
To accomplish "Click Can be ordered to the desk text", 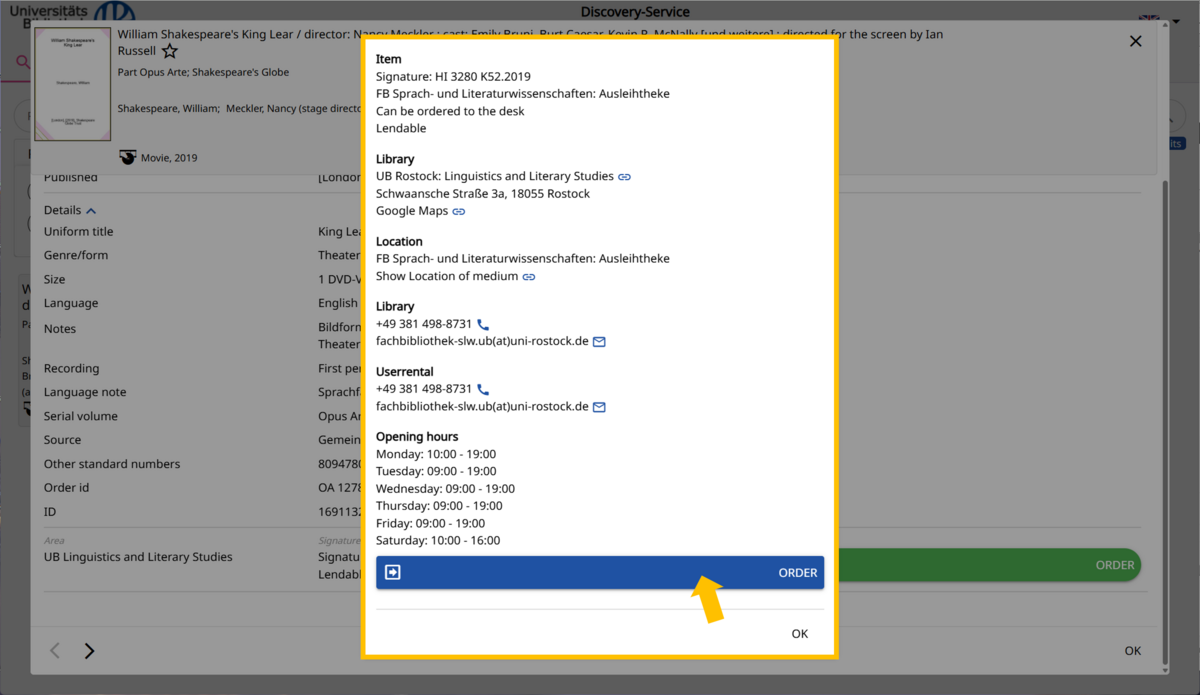I will 450,111.
